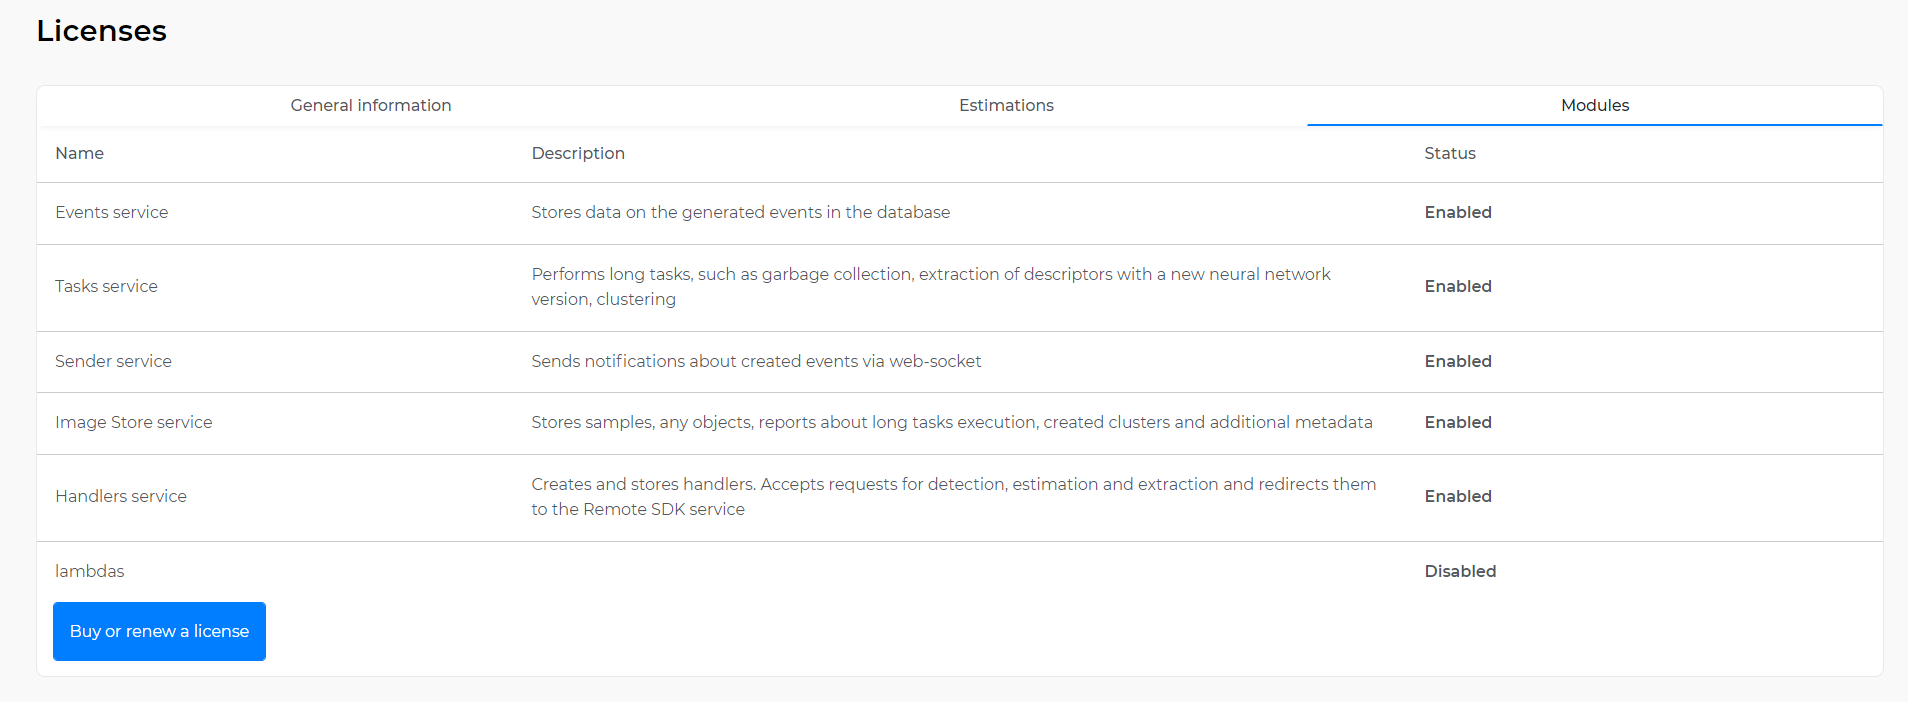Click the Disabled status for lambdas

pos(1460,571)
